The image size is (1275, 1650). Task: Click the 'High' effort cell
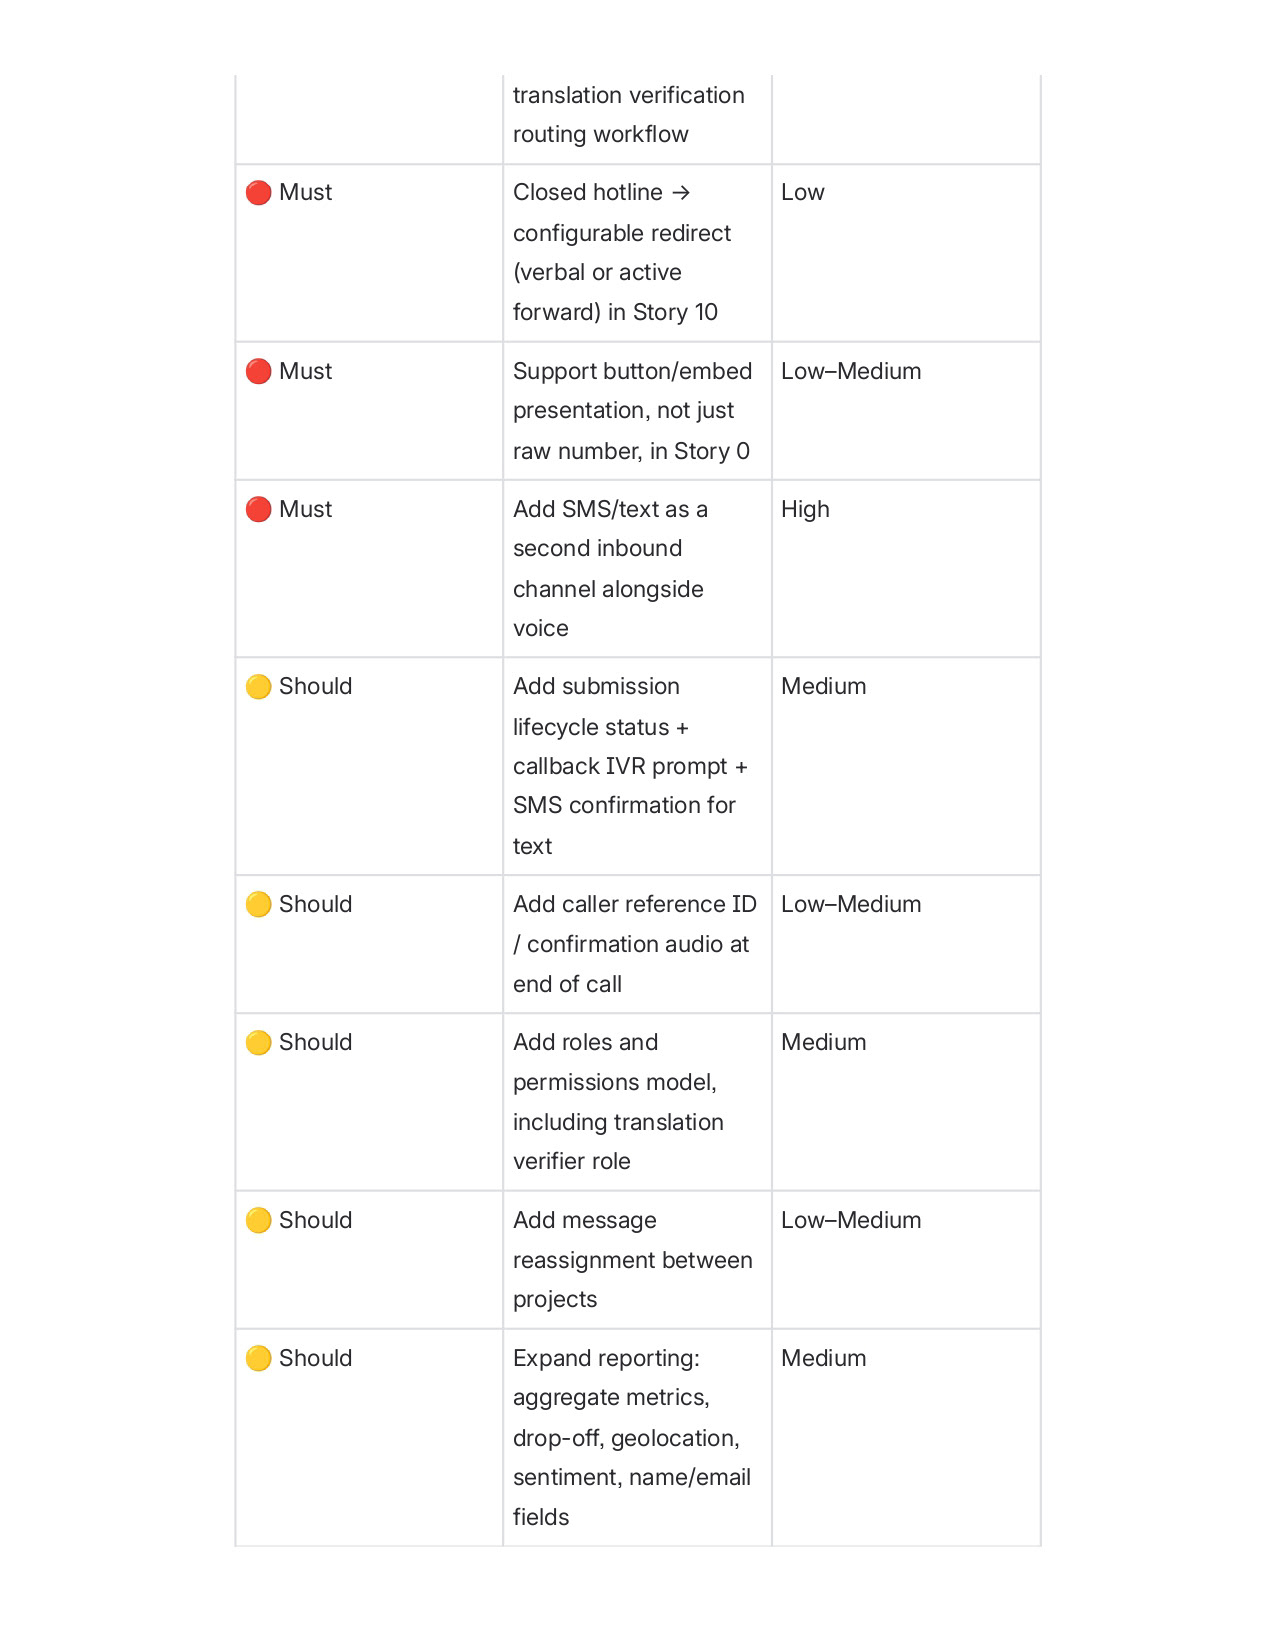pyautogui.click(x=805, y=509)
